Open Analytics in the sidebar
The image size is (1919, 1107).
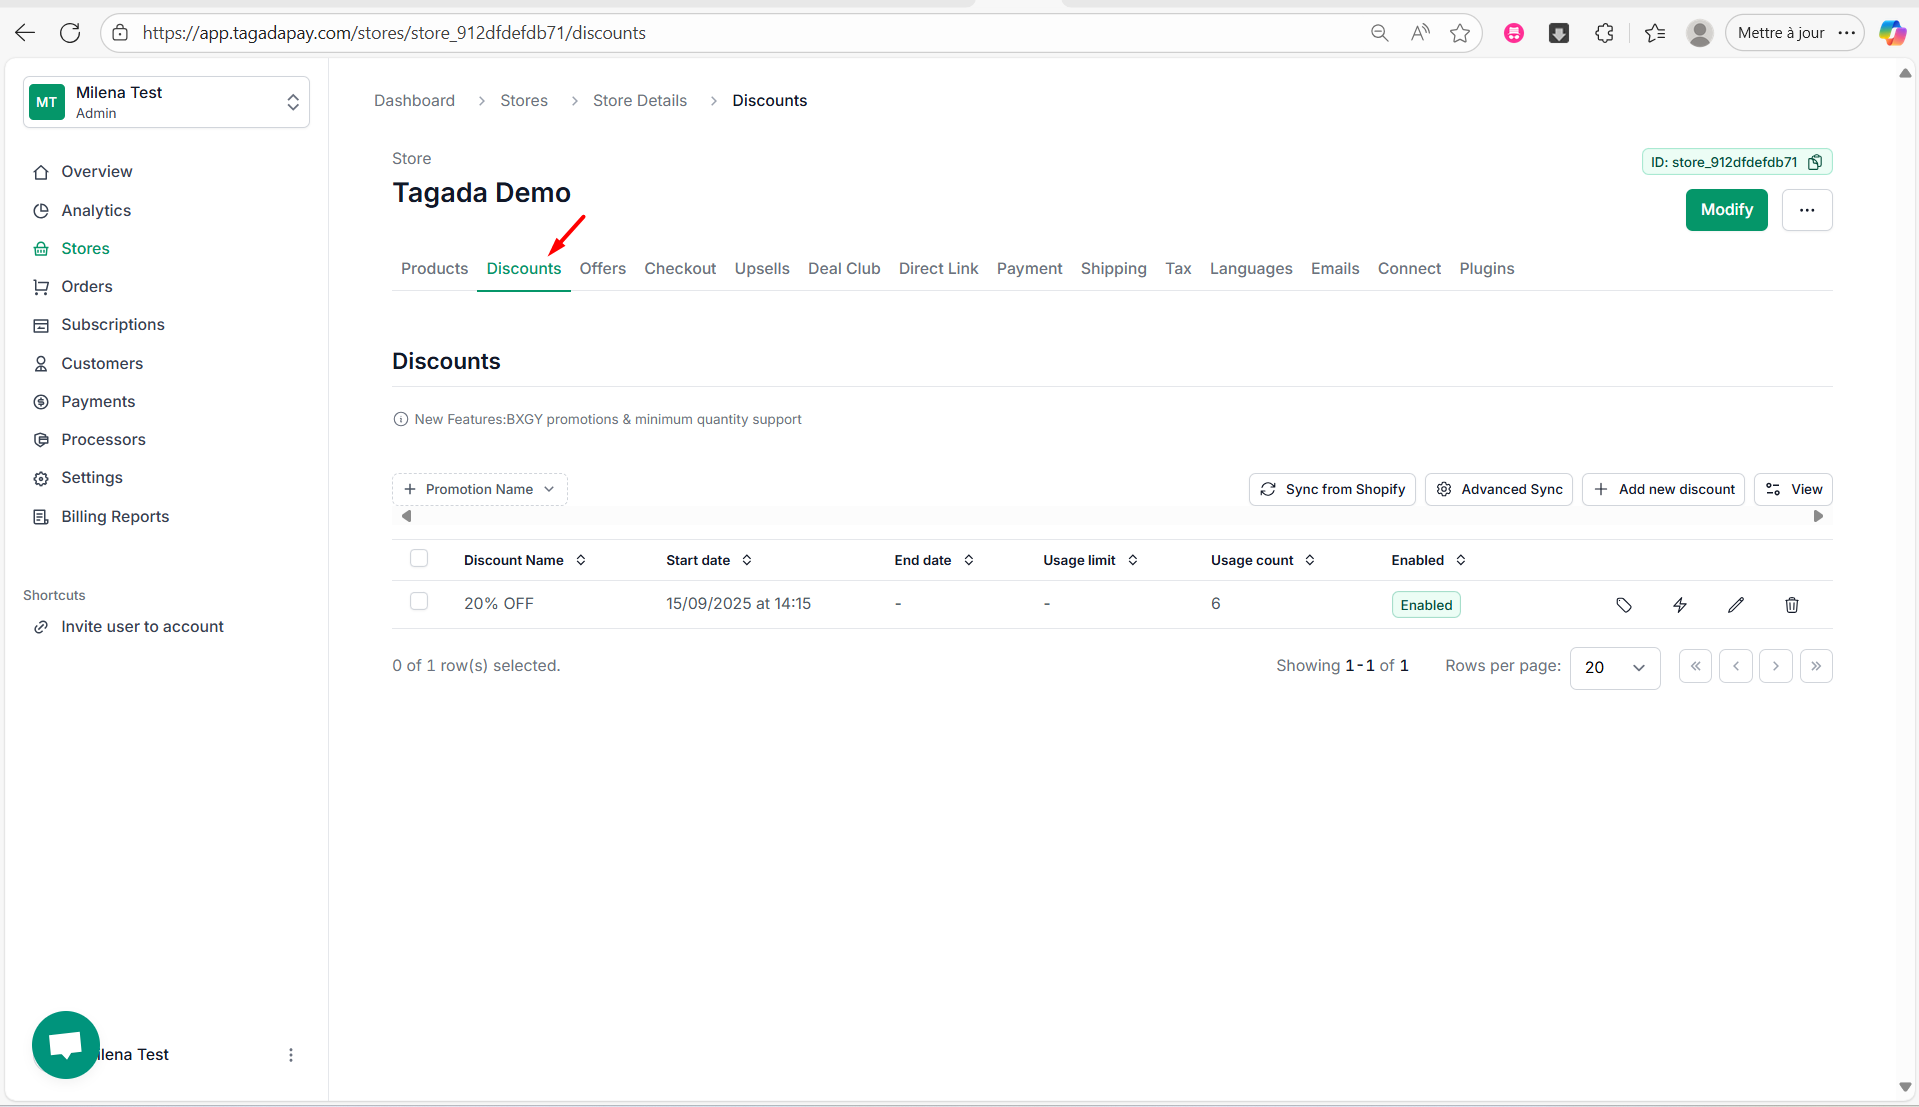(96, 210)
